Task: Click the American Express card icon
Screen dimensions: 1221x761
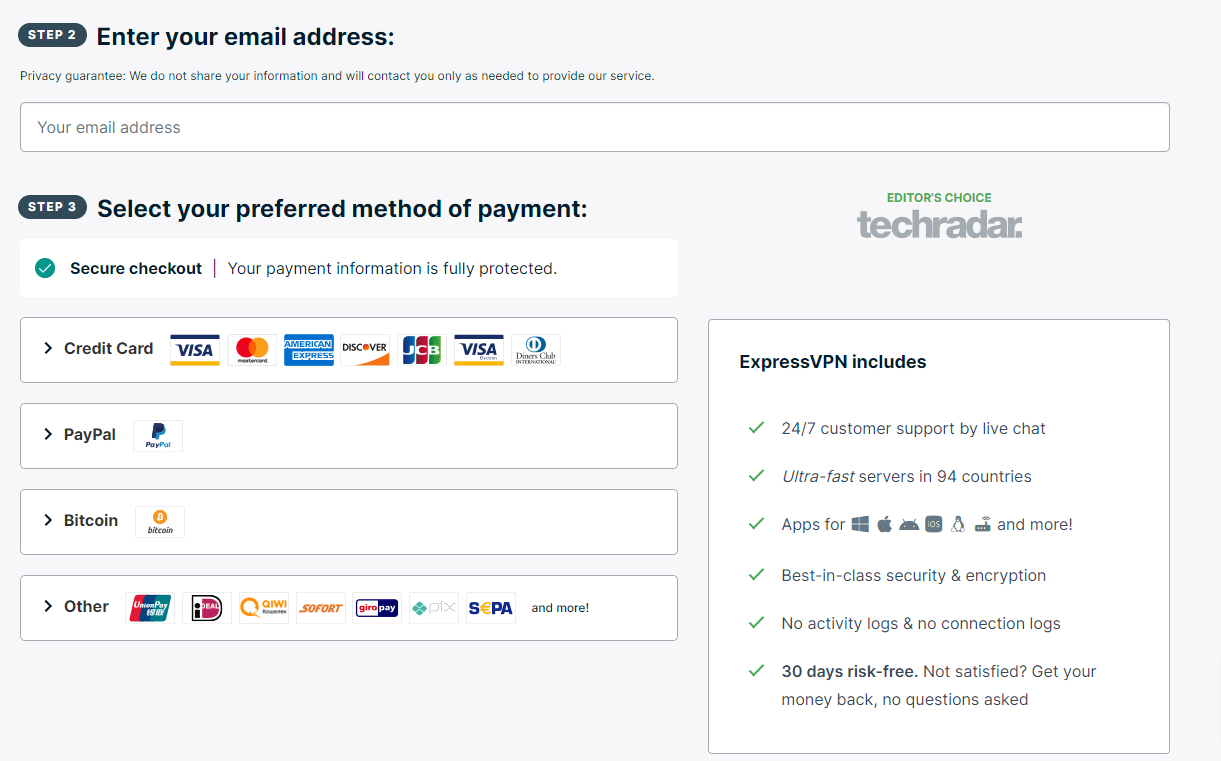Action: coord(309,350)
